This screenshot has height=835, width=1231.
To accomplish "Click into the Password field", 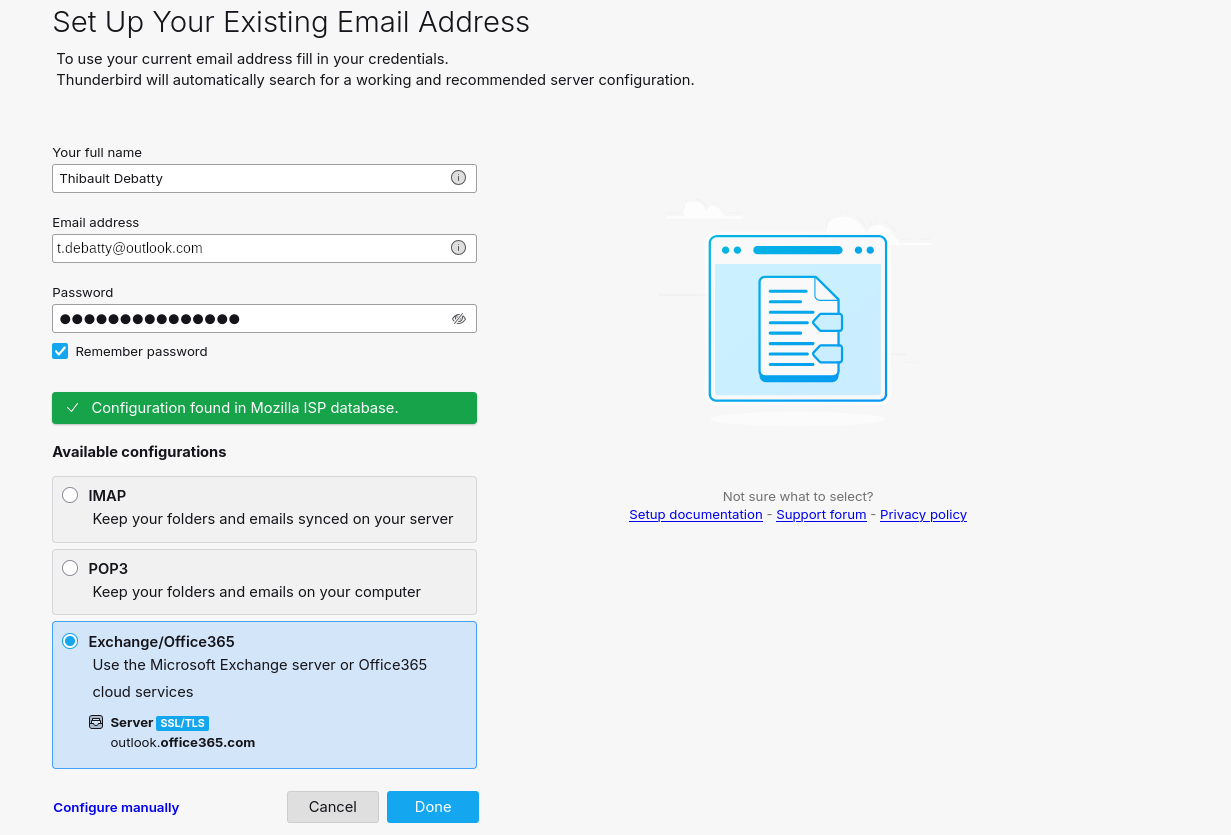I will tap(250, 319).
